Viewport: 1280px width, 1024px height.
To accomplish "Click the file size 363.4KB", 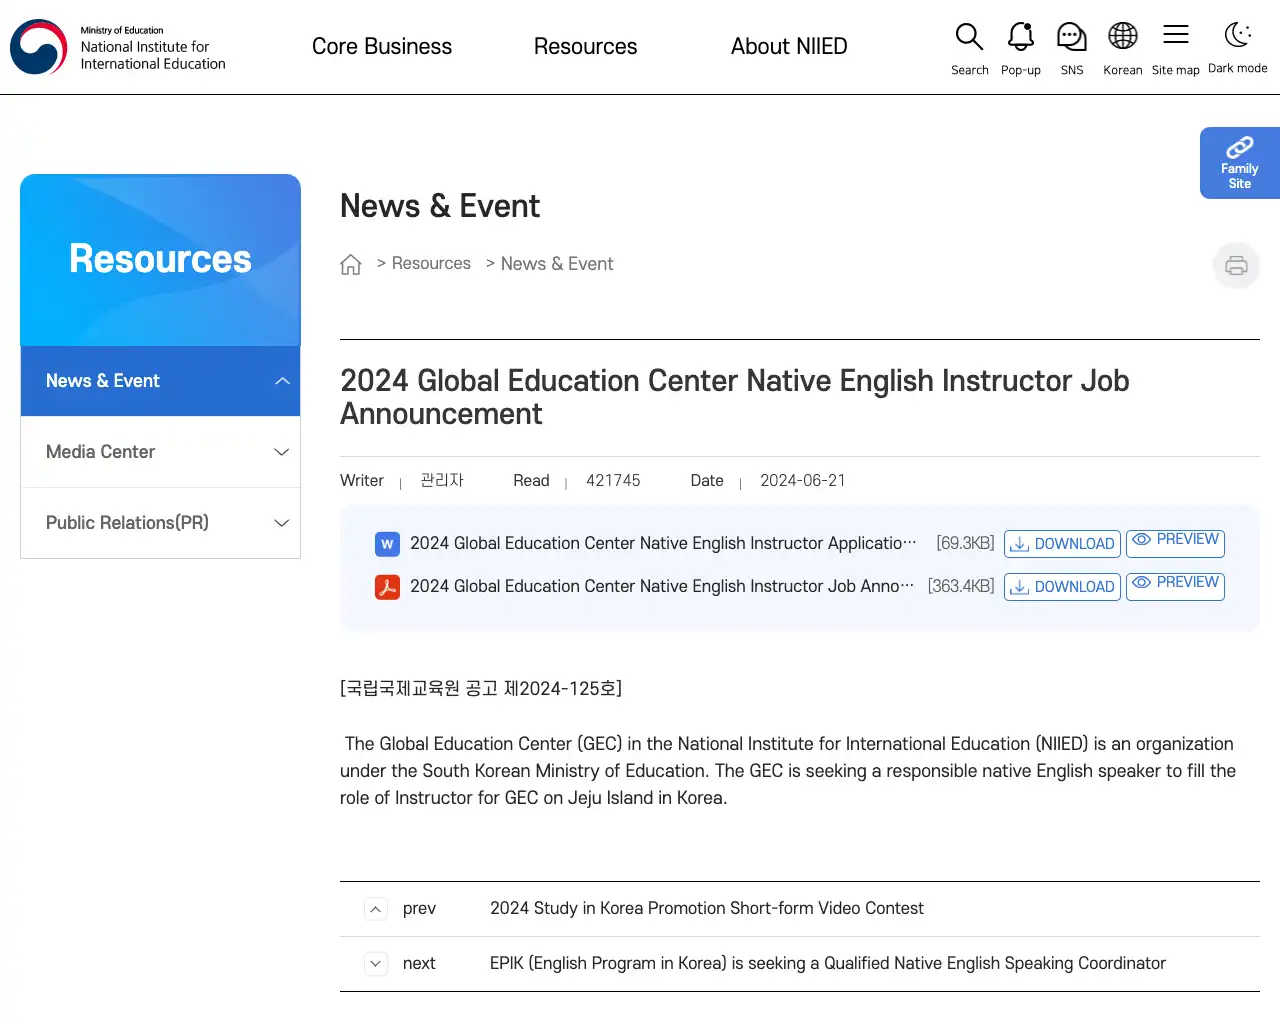I will click(x=961, y=587).
